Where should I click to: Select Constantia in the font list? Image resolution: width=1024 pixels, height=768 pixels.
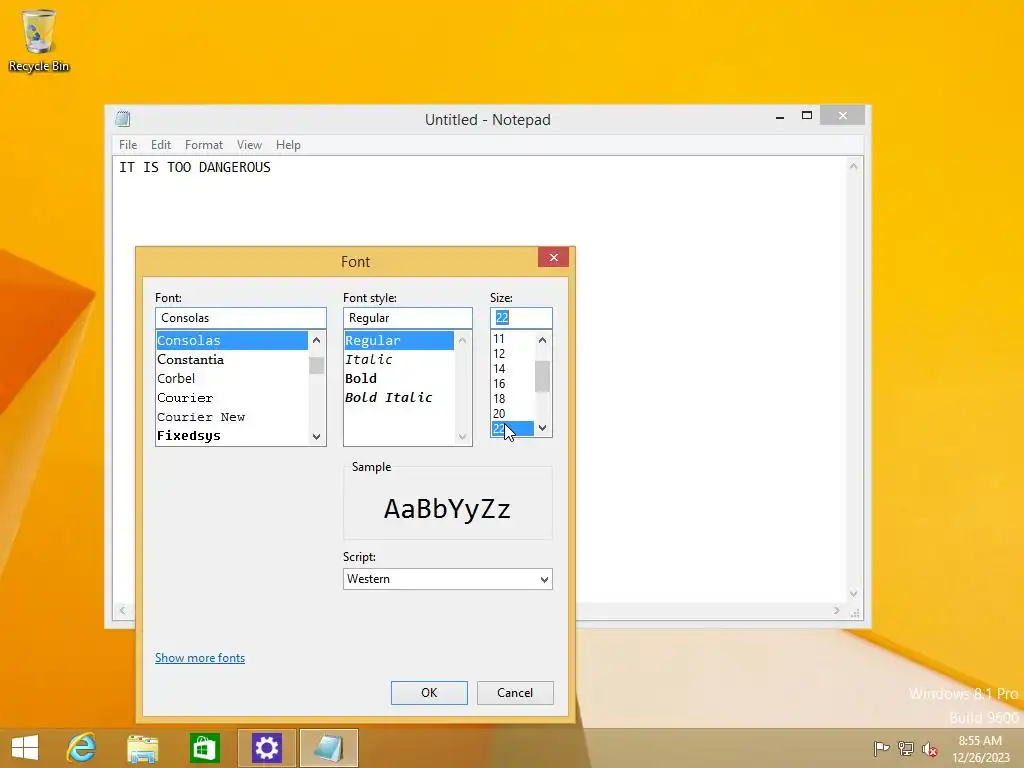pyautogui.click(x=232, y=360)
